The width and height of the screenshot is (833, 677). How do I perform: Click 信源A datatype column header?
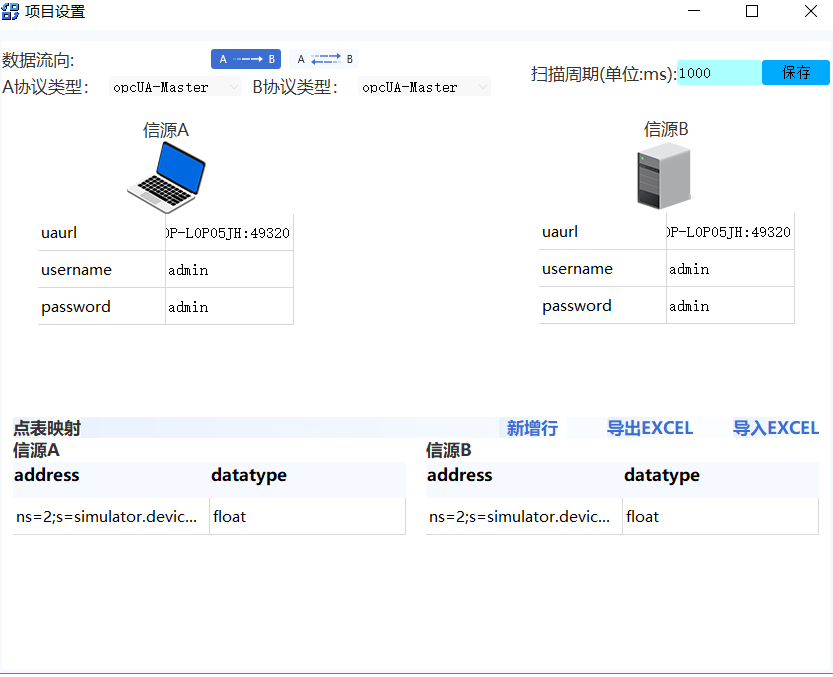pyautogui.click(x=308, y=480)
